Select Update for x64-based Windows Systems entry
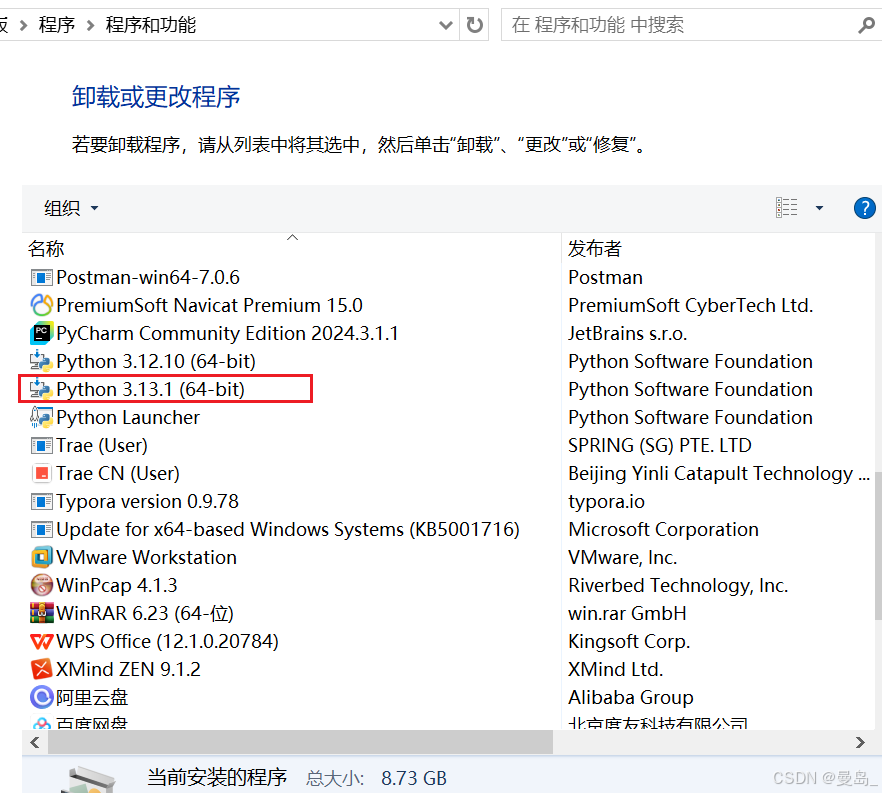This screenshot has width=882, height=793. [x=288, y=530]
